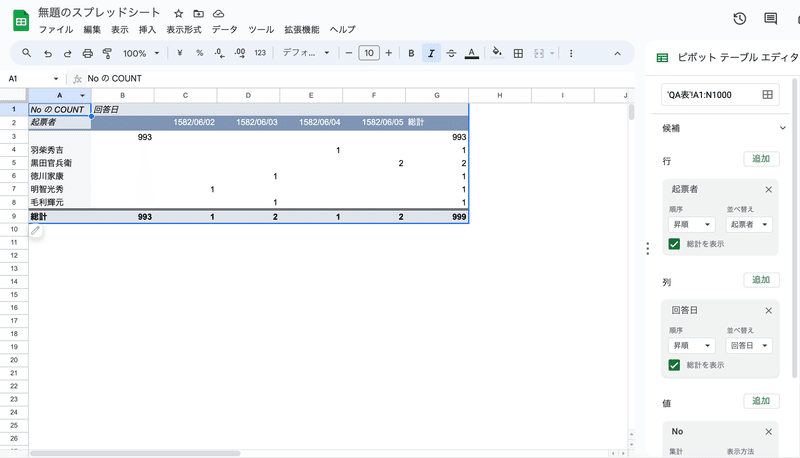The image size is (800, 458).
Task: Open comments panel icon
Action: [770, 19]
